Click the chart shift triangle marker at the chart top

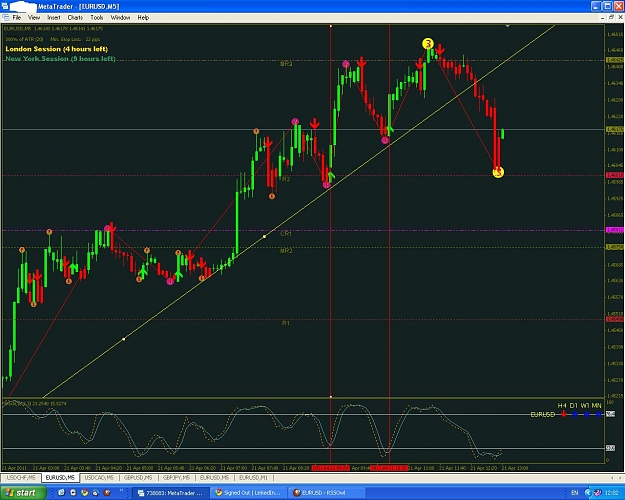click(507, 26)
